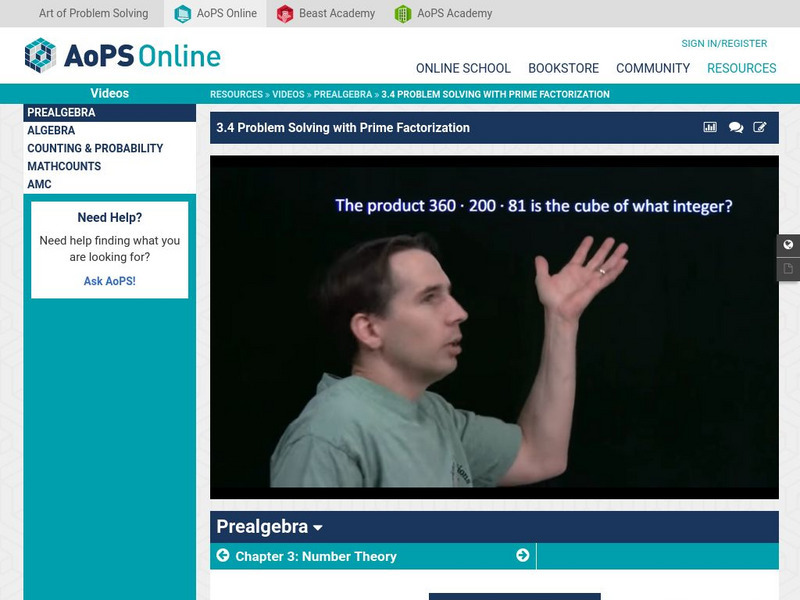Click the AoPS hexagon logo in the header
The image size is (800, 600).
[42, 55]
